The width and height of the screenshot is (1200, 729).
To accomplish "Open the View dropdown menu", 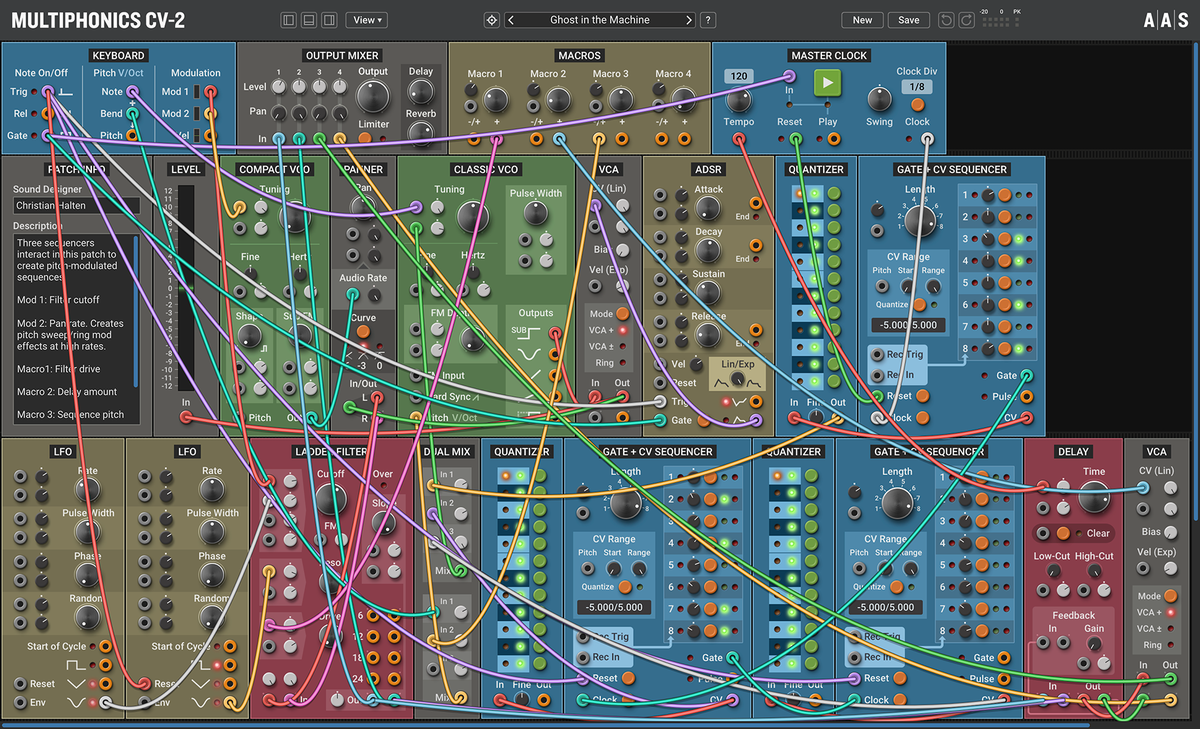I will click(x=366, y=20).
